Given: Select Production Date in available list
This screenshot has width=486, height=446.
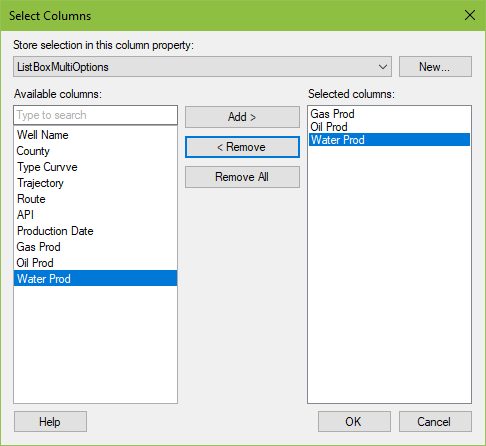Looking at the screenshot, I should [95, 231].
